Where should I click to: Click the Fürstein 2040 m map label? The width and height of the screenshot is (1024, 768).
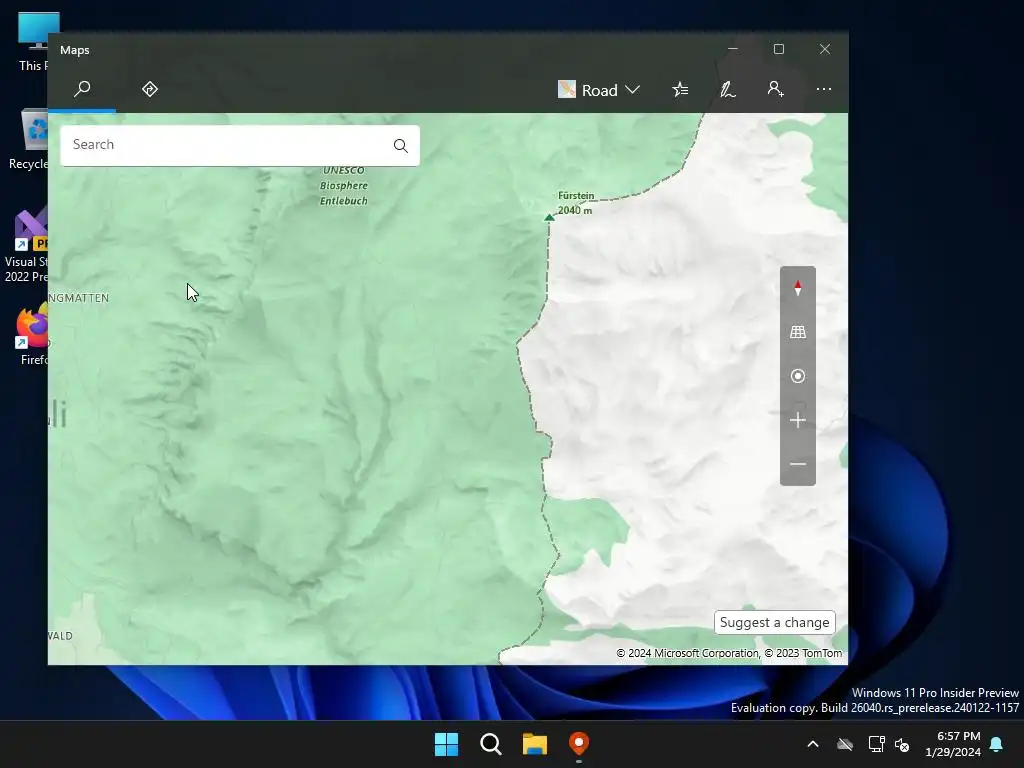click(x=575, y=202)
